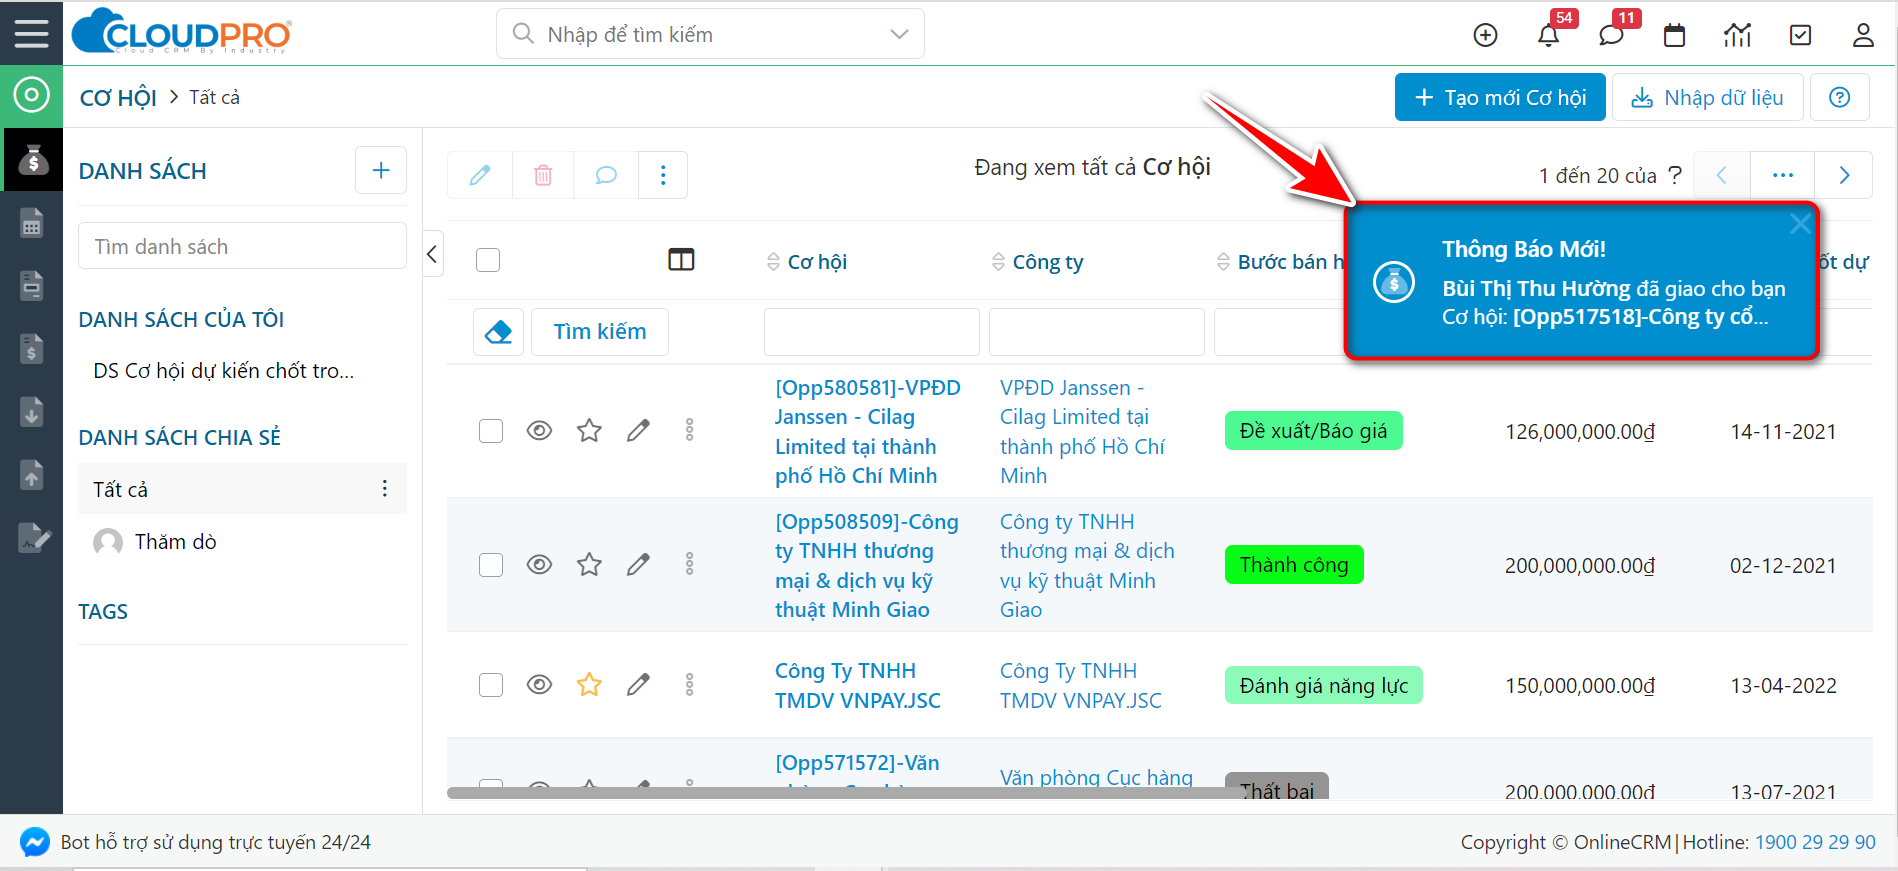Edit the Opp508509 row with pencil

pyautogui.click(x=638, y=565)
